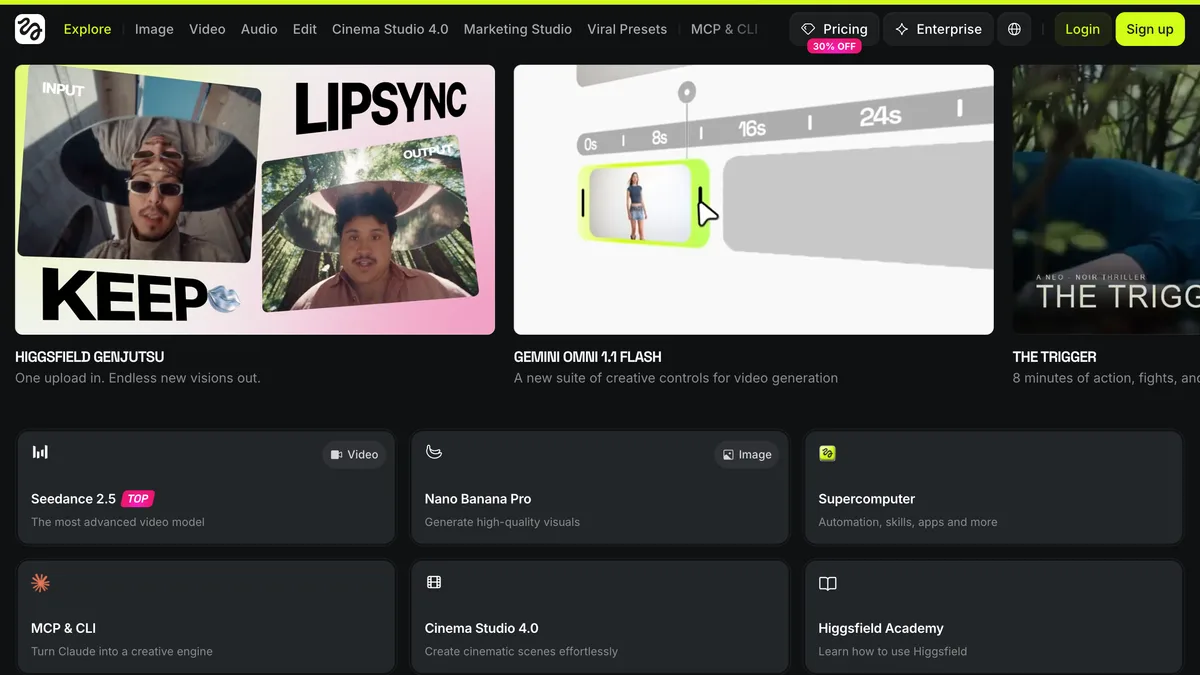The image size is (1200, 675).
Task: Click the Cinema Studio 4.0 film icon
Action: pos(433,582)
